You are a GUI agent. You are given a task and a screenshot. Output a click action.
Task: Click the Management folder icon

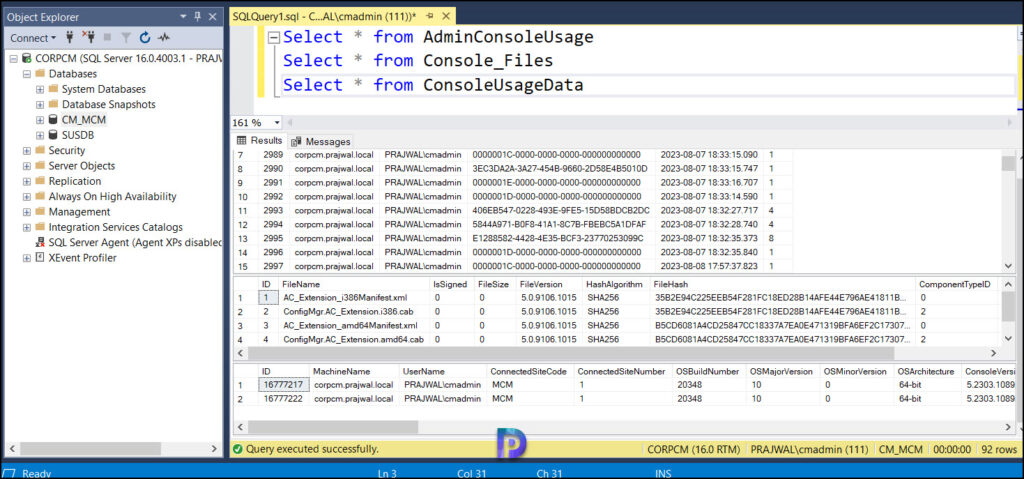40,212
